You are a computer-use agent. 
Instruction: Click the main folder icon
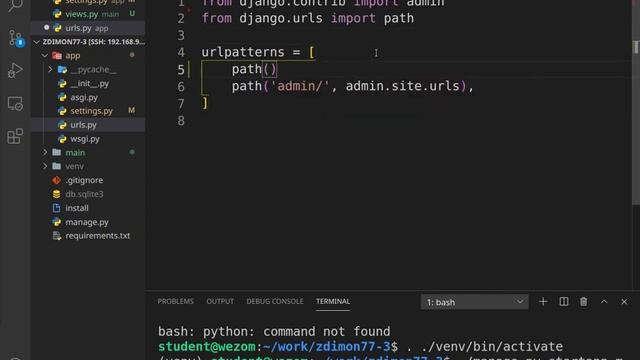click(57, 152)
